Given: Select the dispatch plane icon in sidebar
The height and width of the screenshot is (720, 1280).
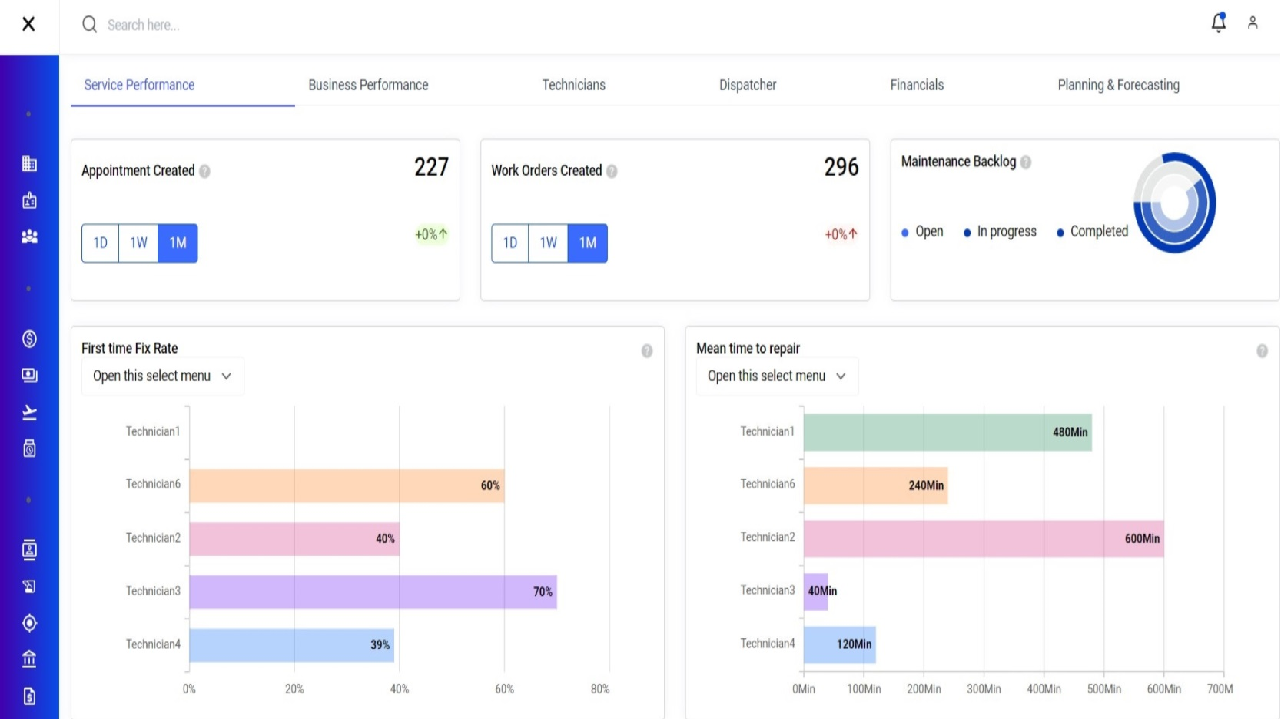Looking at the screenshot, I should 29,411.
